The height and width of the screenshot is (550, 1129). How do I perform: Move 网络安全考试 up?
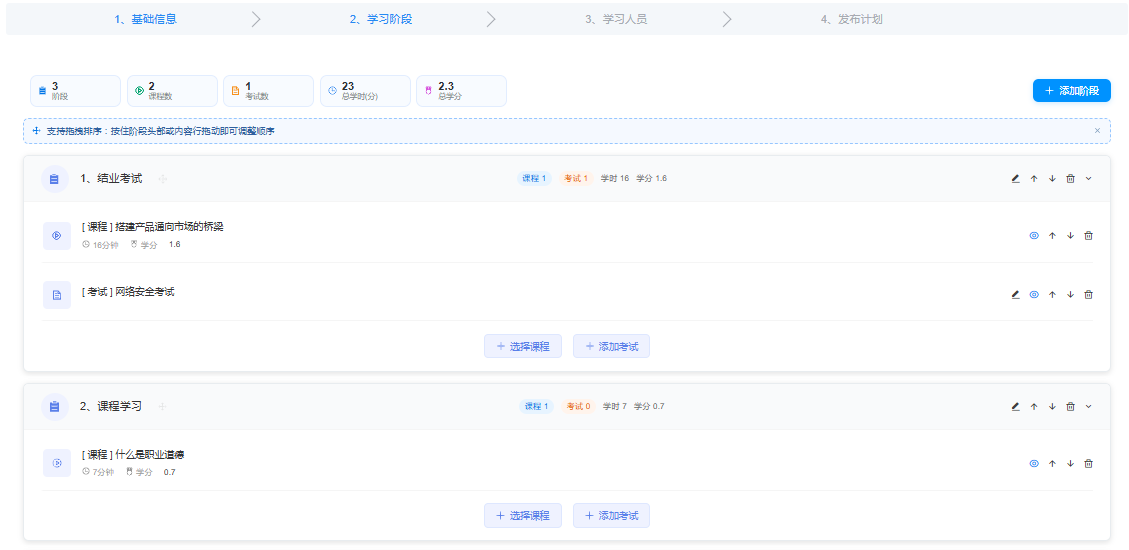(x=1052, y=294)
